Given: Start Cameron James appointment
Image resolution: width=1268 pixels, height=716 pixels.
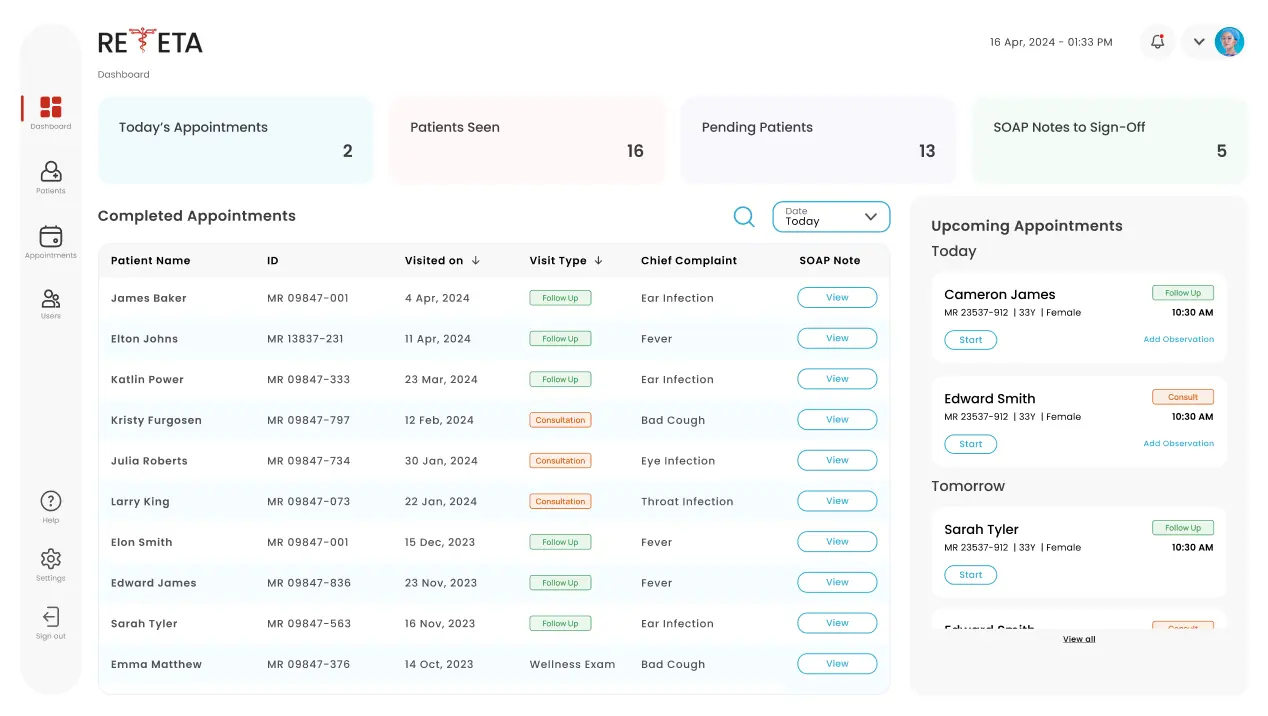Looking at the screenshot, I should [970, 340].
